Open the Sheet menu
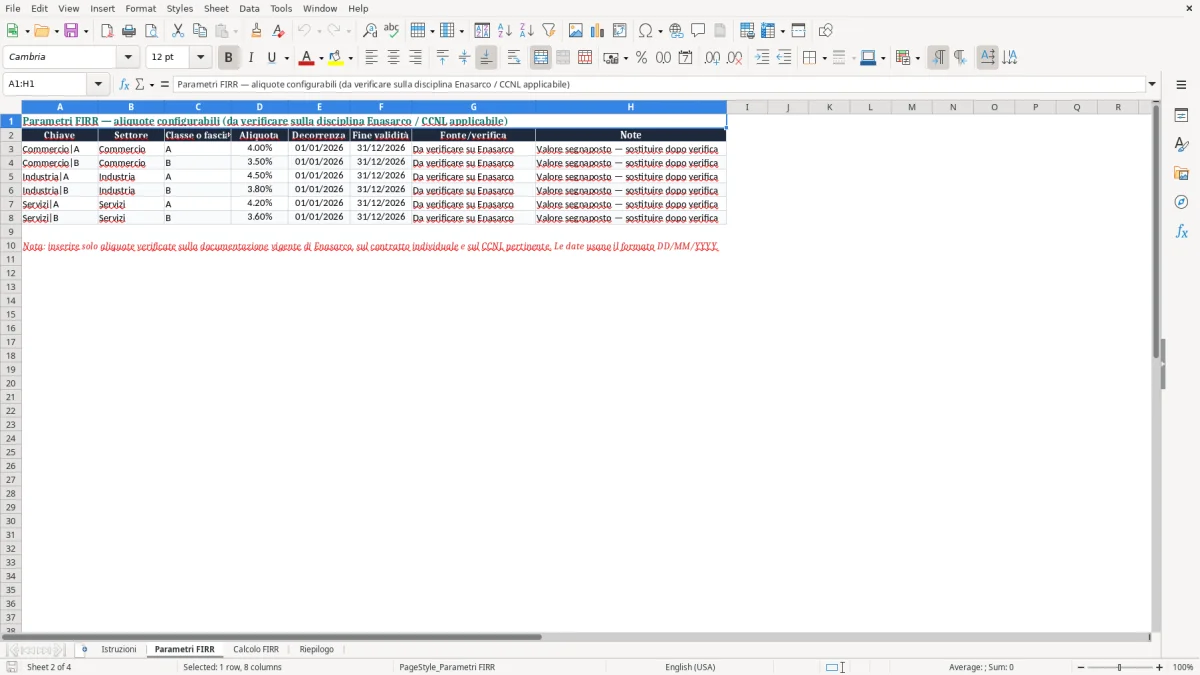1200x675 pixels. tap(216, 8)
